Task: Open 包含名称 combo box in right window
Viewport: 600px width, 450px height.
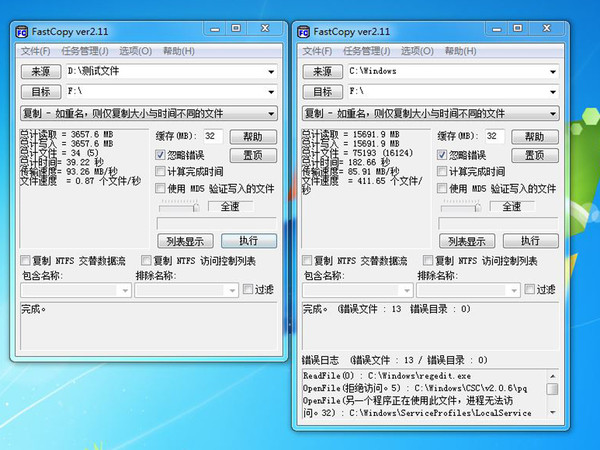Action: (x=357, y=290)
